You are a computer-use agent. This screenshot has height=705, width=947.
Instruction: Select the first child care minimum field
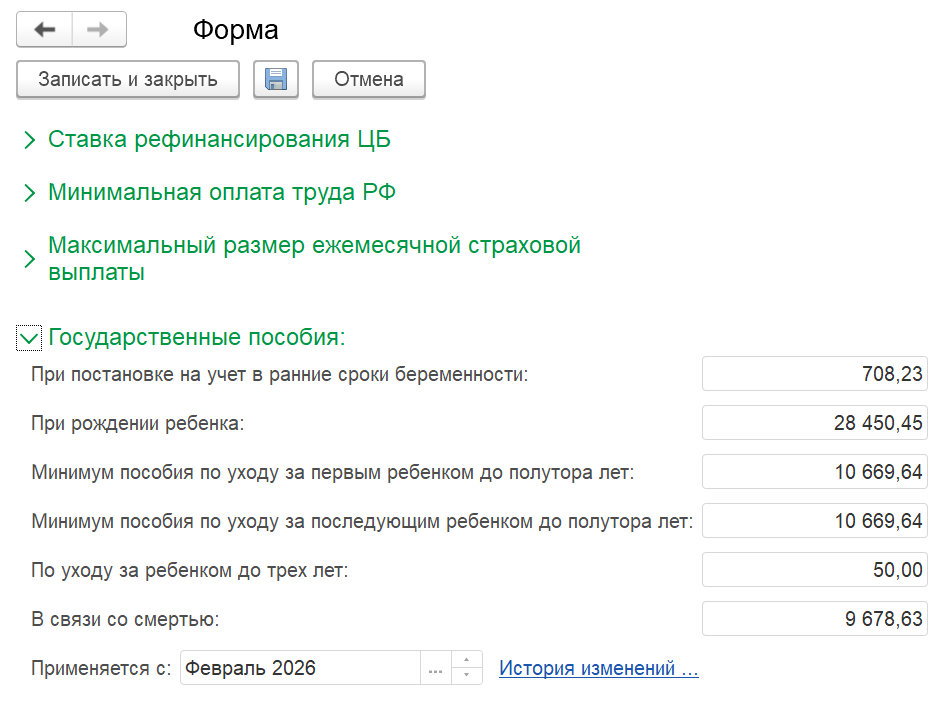814,472
